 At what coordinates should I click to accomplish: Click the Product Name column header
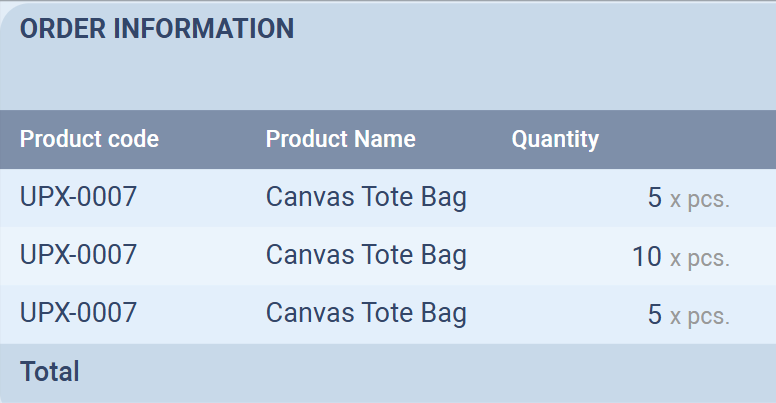tap(340, 139)
